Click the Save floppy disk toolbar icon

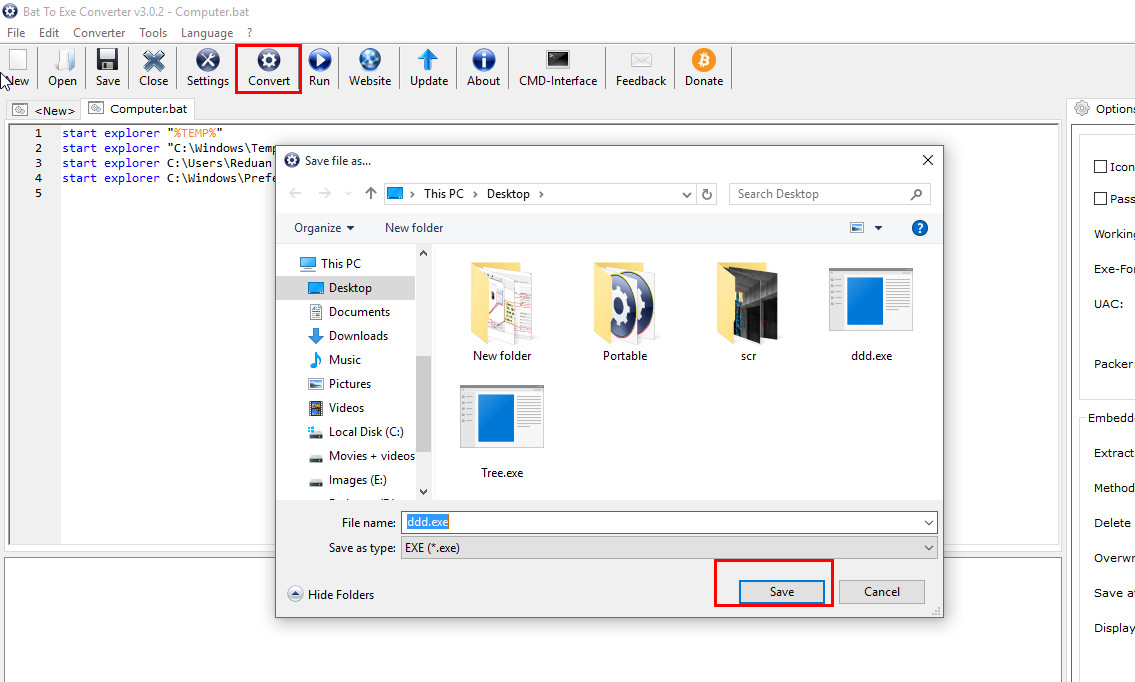click(x=108, y=61)
